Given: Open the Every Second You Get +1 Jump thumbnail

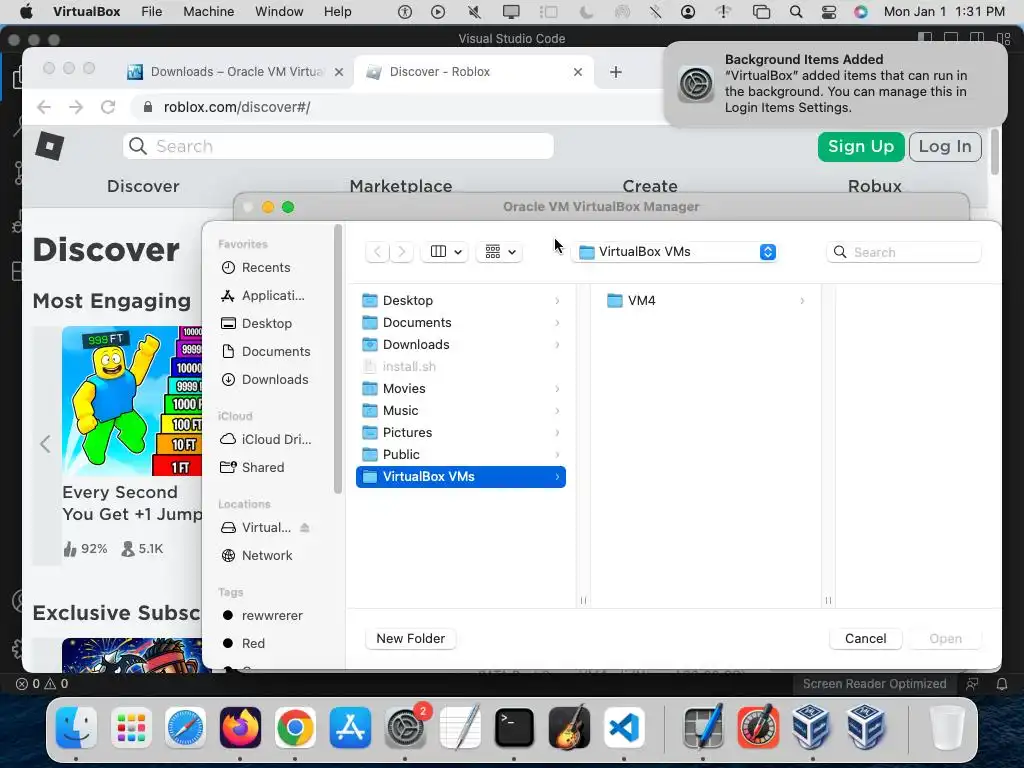Looking at the screenshot, I should [132, 401].
